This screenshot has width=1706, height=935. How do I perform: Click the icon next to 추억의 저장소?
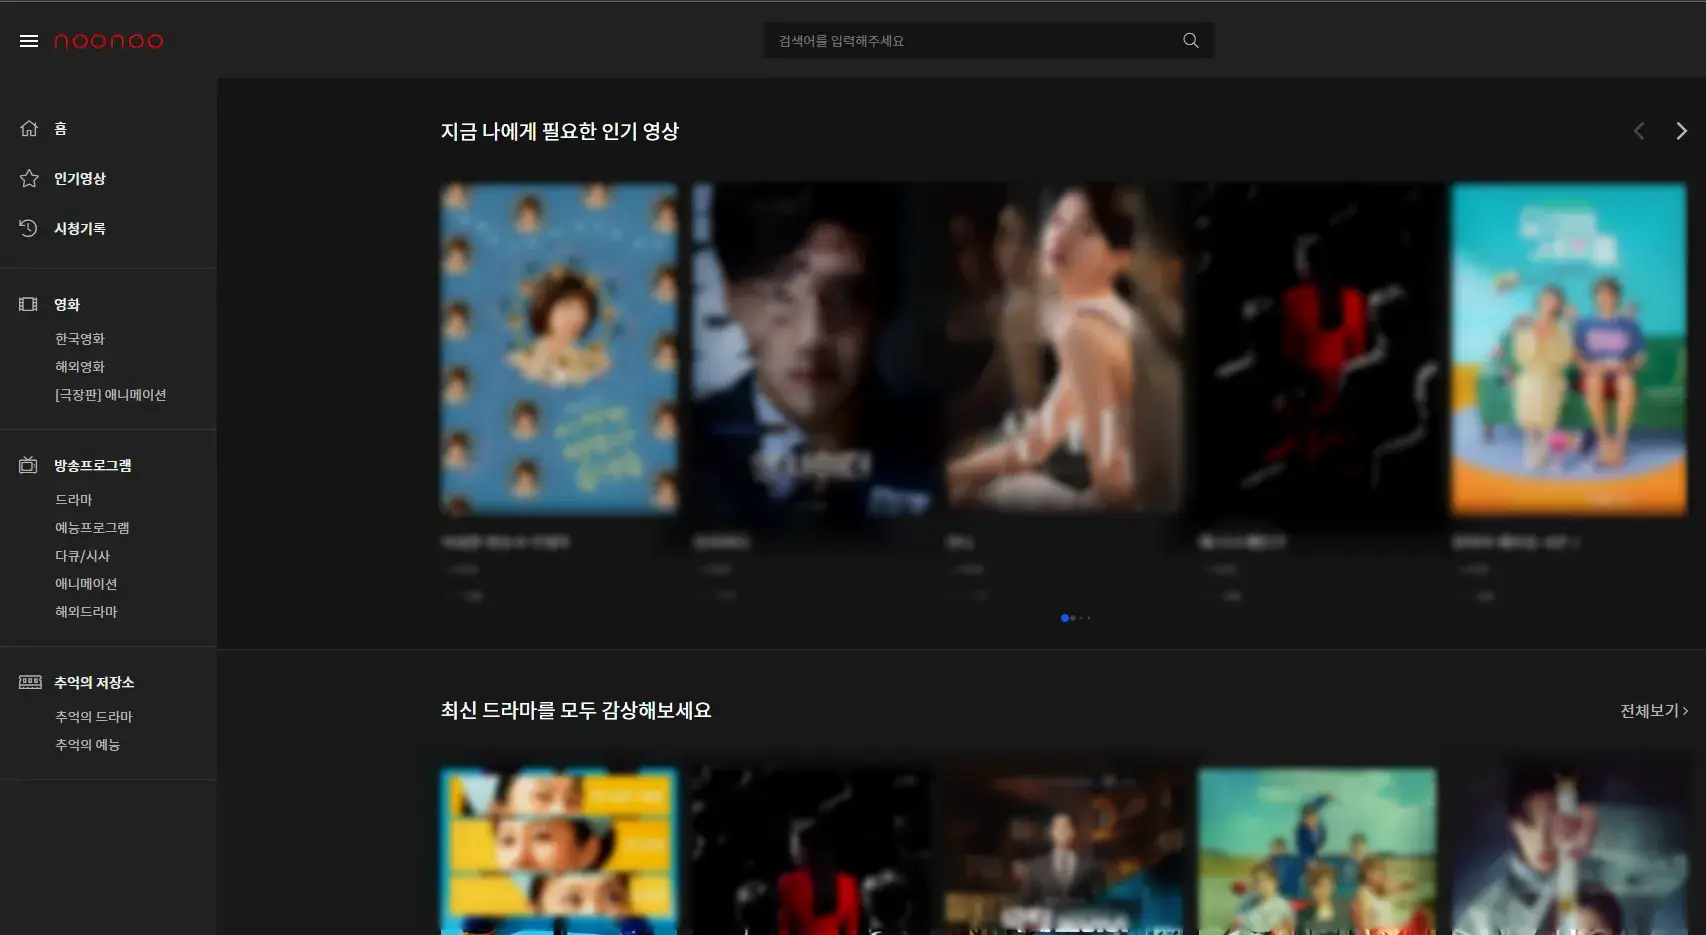tap(30, 682)
